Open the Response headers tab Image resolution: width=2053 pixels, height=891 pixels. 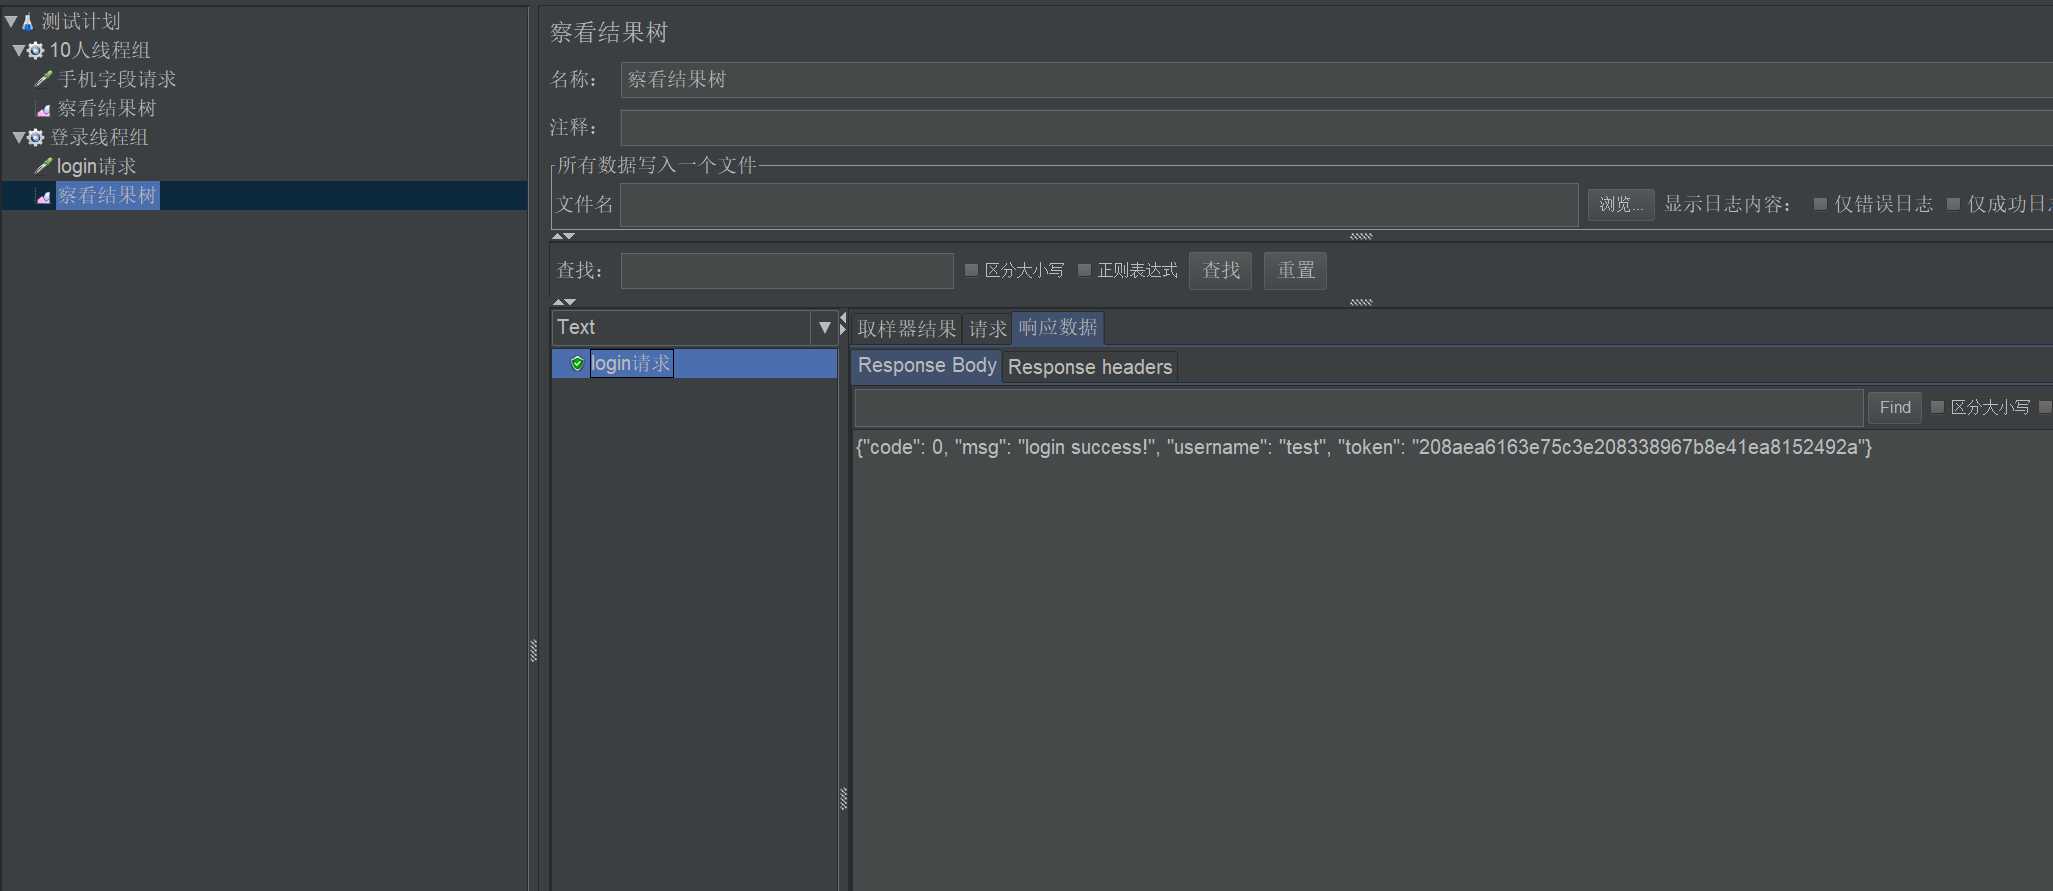pyautogui.click(x=1090, y=367)
